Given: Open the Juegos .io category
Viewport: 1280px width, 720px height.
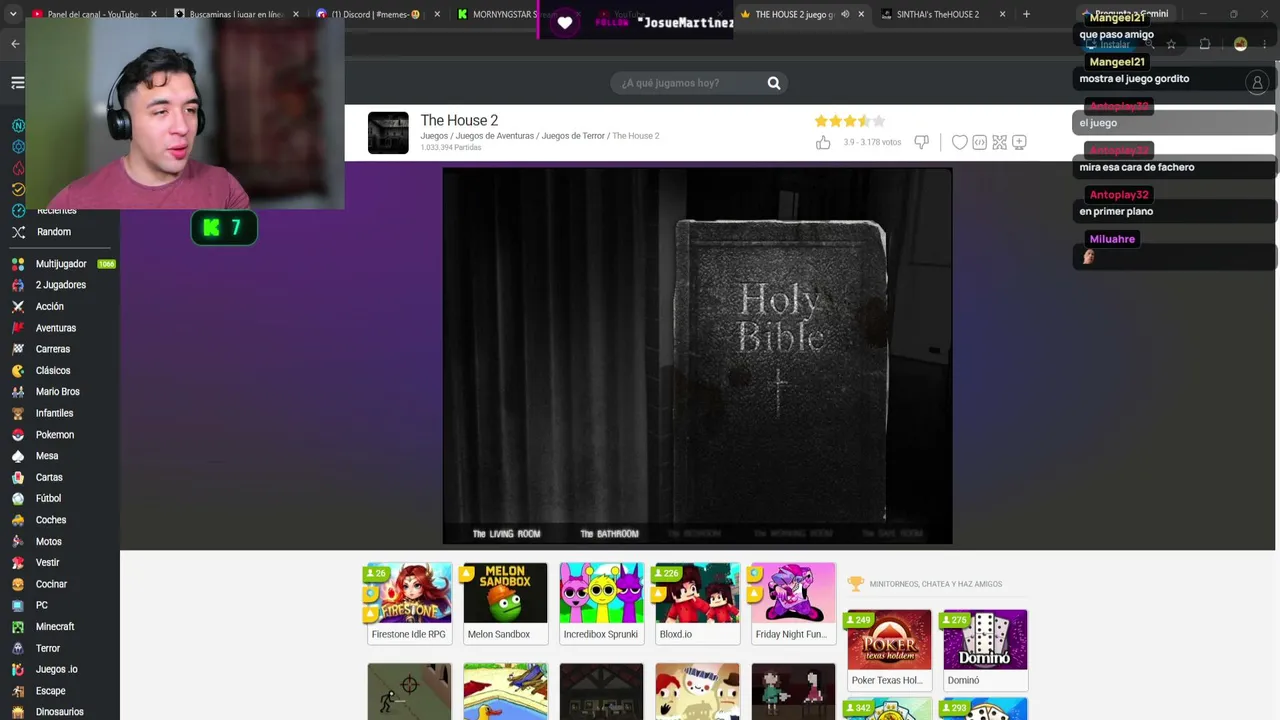Looking at the screenshot, I should pyautogui.click(x=56, y=669).
